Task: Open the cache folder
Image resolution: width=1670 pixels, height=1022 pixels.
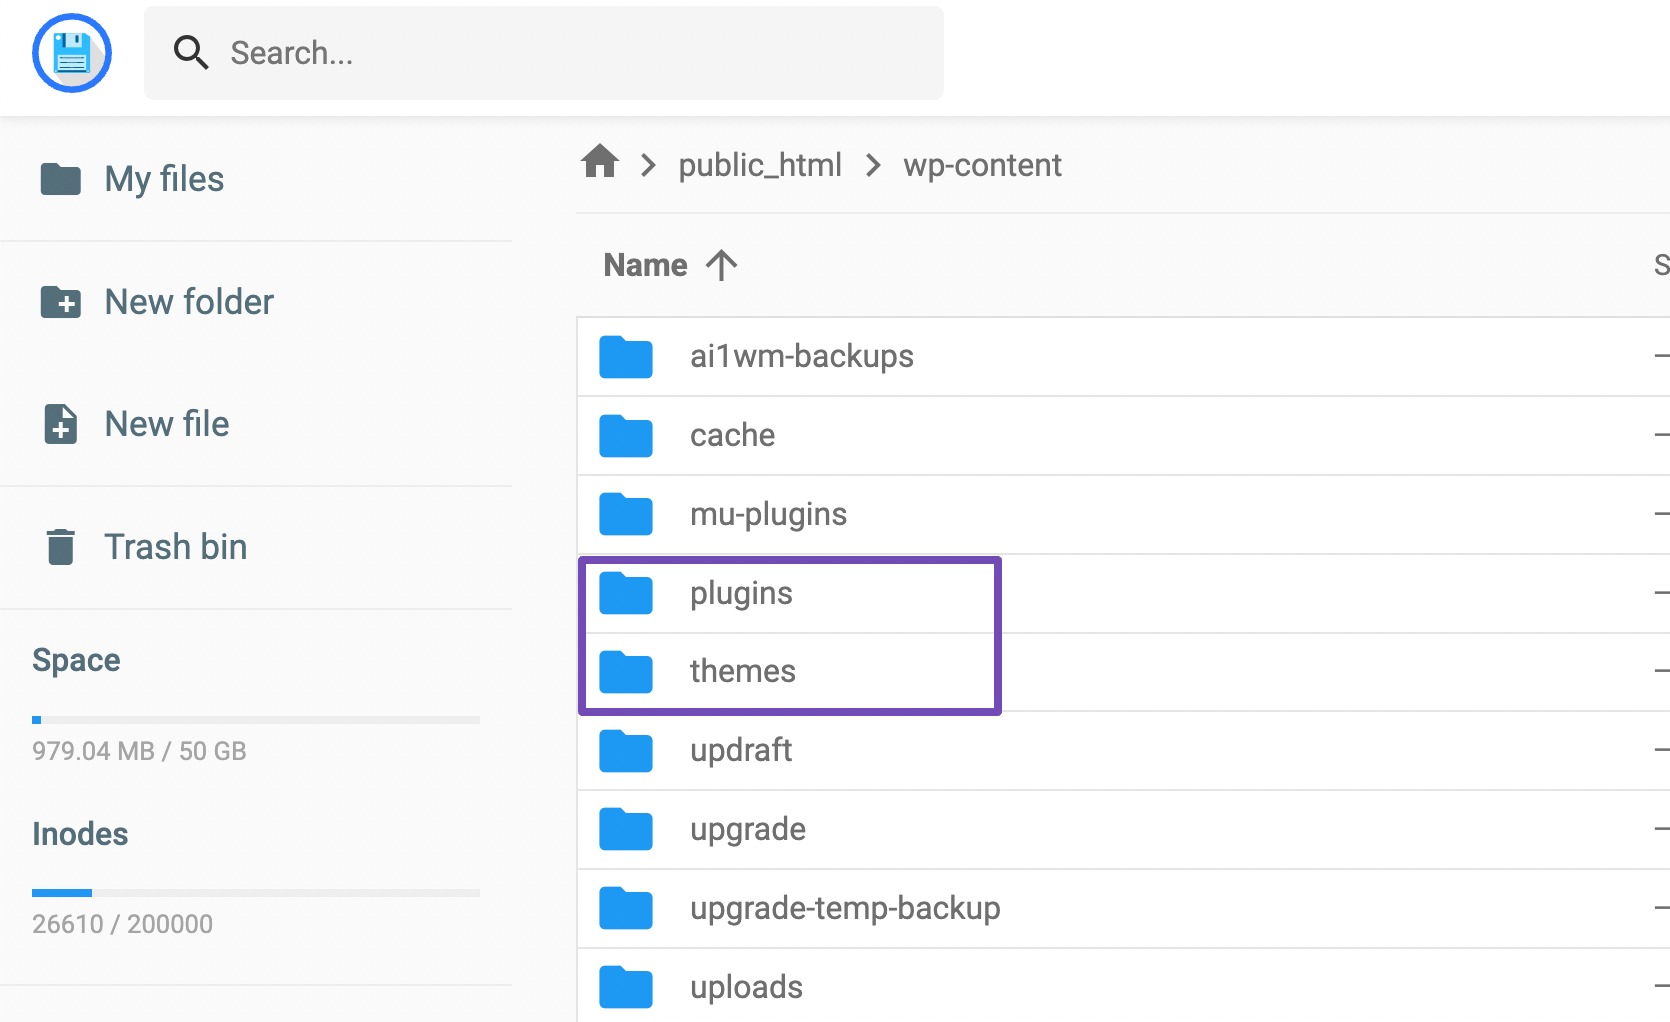Action: (x=732, y=435)
